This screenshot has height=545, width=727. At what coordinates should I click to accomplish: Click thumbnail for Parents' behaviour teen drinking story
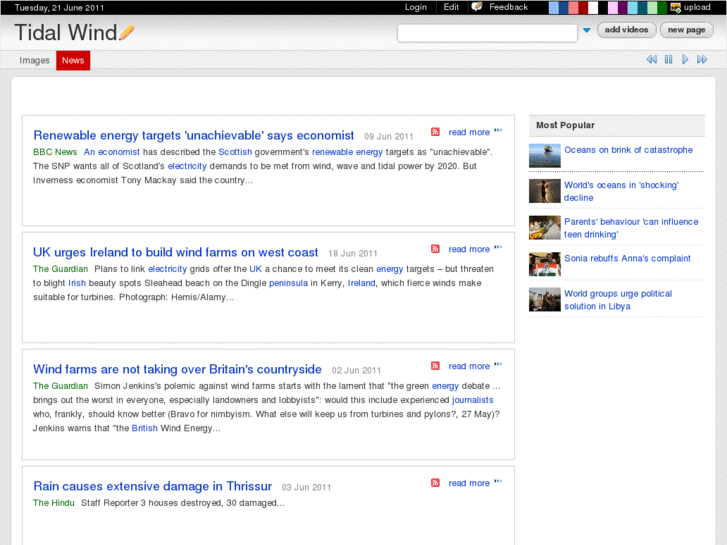(545, 228)
